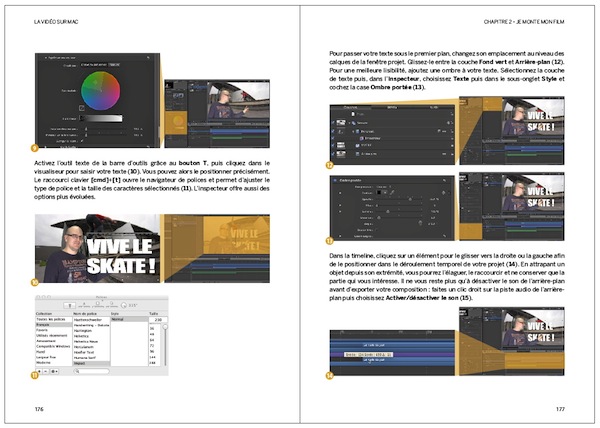Image resolution: width=600 pixels, height=428 pixels.
Task: Click the color wheel in the keyer panel
Action: tap(101, 91)
